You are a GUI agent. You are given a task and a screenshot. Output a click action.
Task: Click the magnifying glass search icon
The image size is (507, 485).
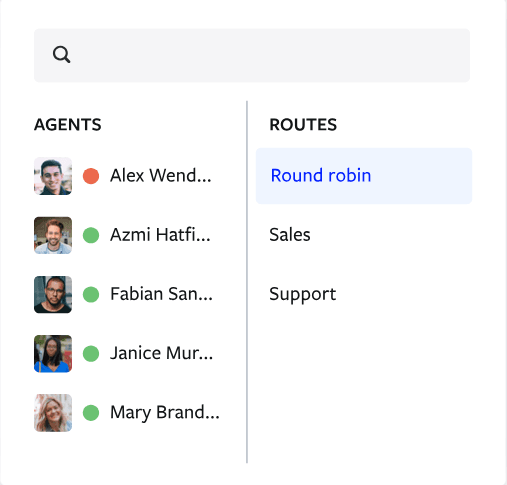62,55
